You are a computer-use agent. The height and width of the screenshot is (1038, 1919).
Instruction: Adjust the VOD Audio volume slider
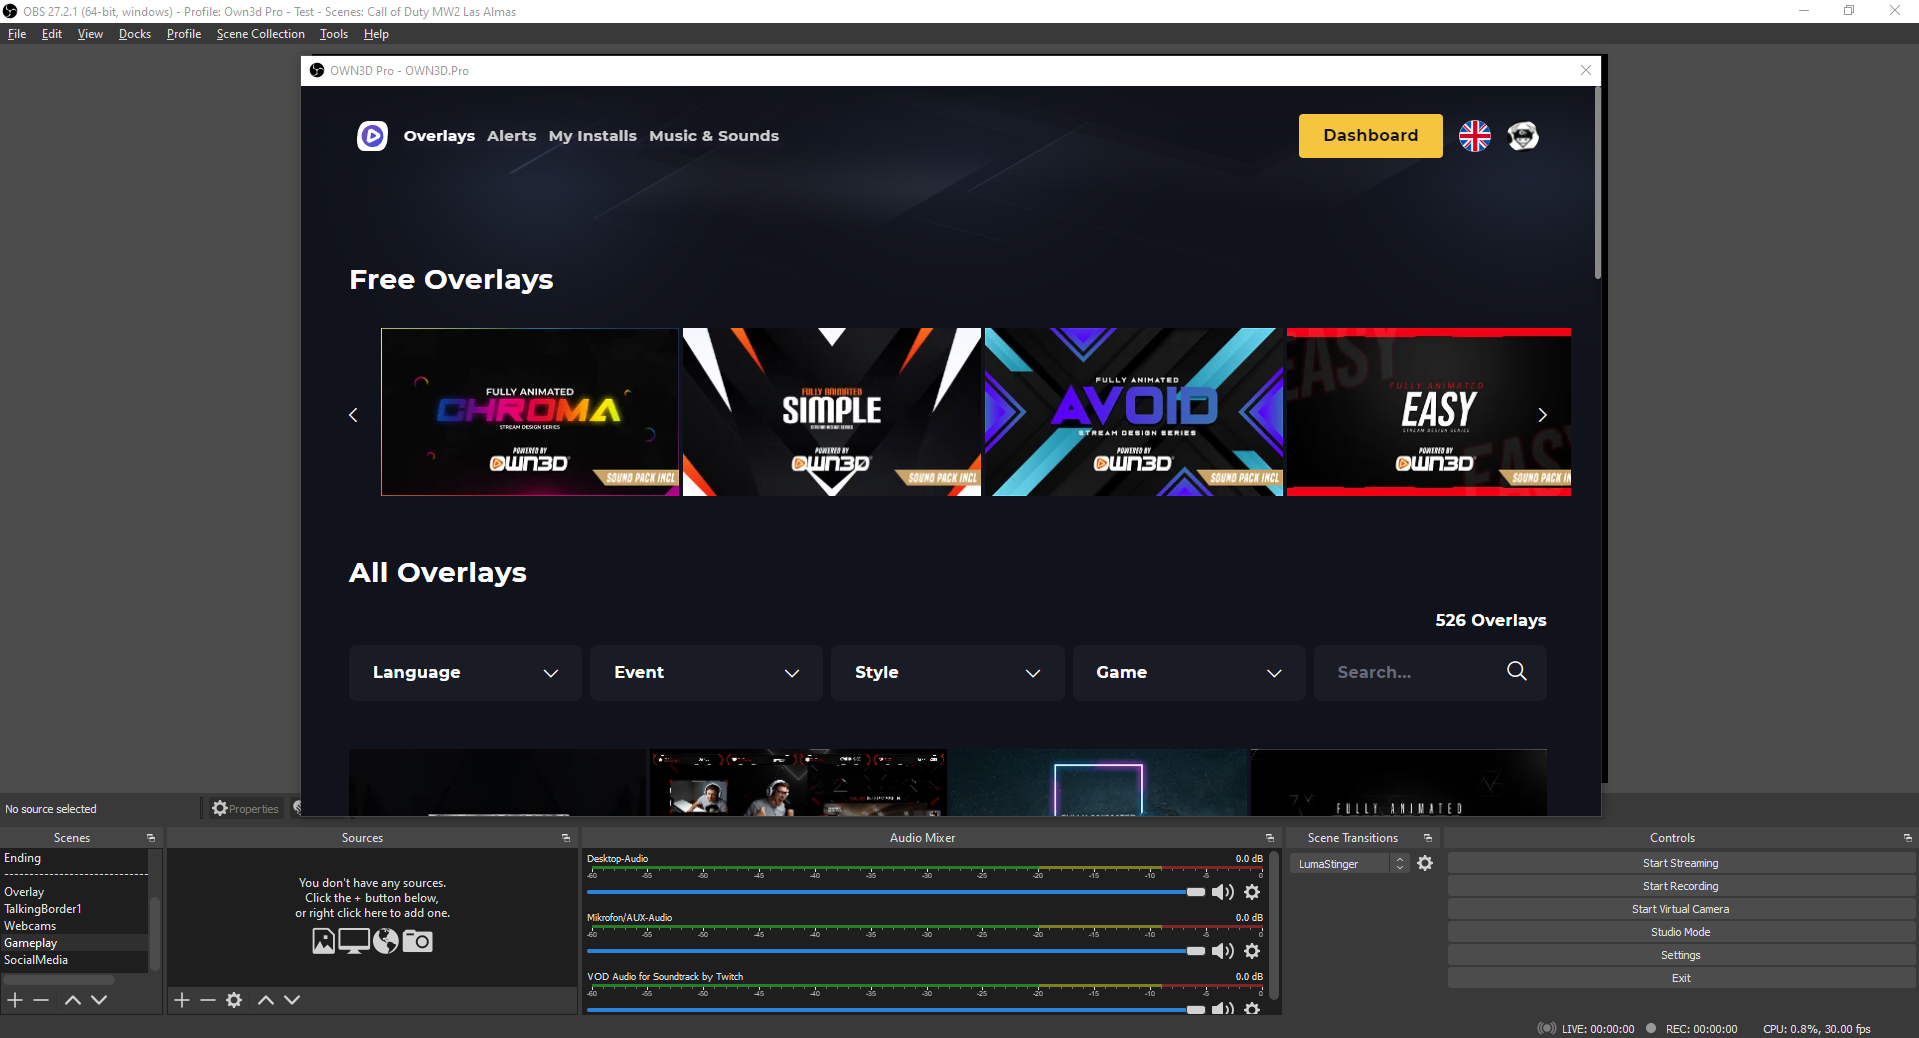click(896, 1010)
